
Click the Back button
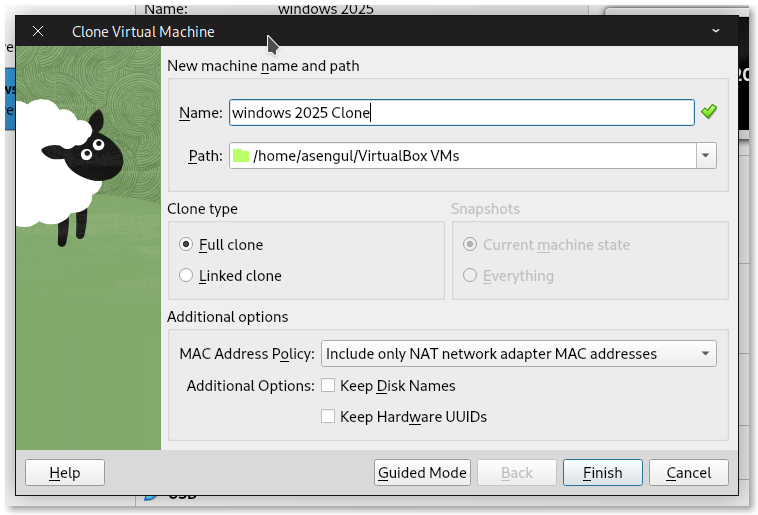(x=517, y=472)
